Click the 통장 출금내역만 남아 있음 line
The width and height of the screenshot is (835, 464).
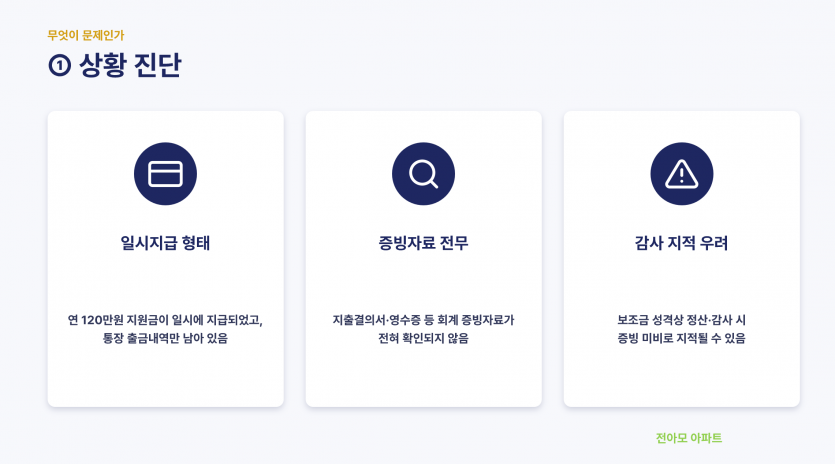pos(165,338)
